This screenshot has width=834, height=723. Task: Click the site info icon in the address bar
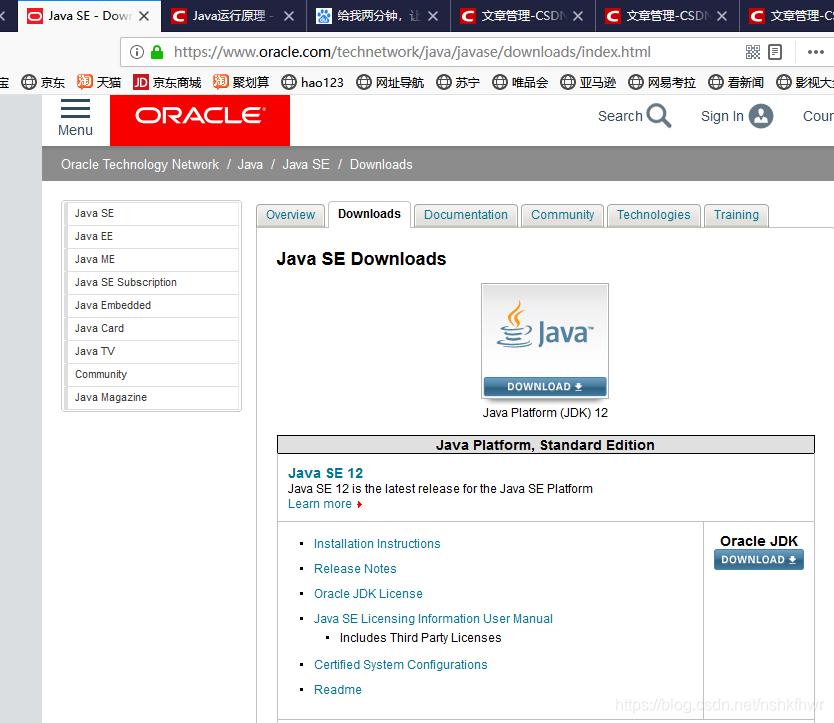(x=137, y=52)
